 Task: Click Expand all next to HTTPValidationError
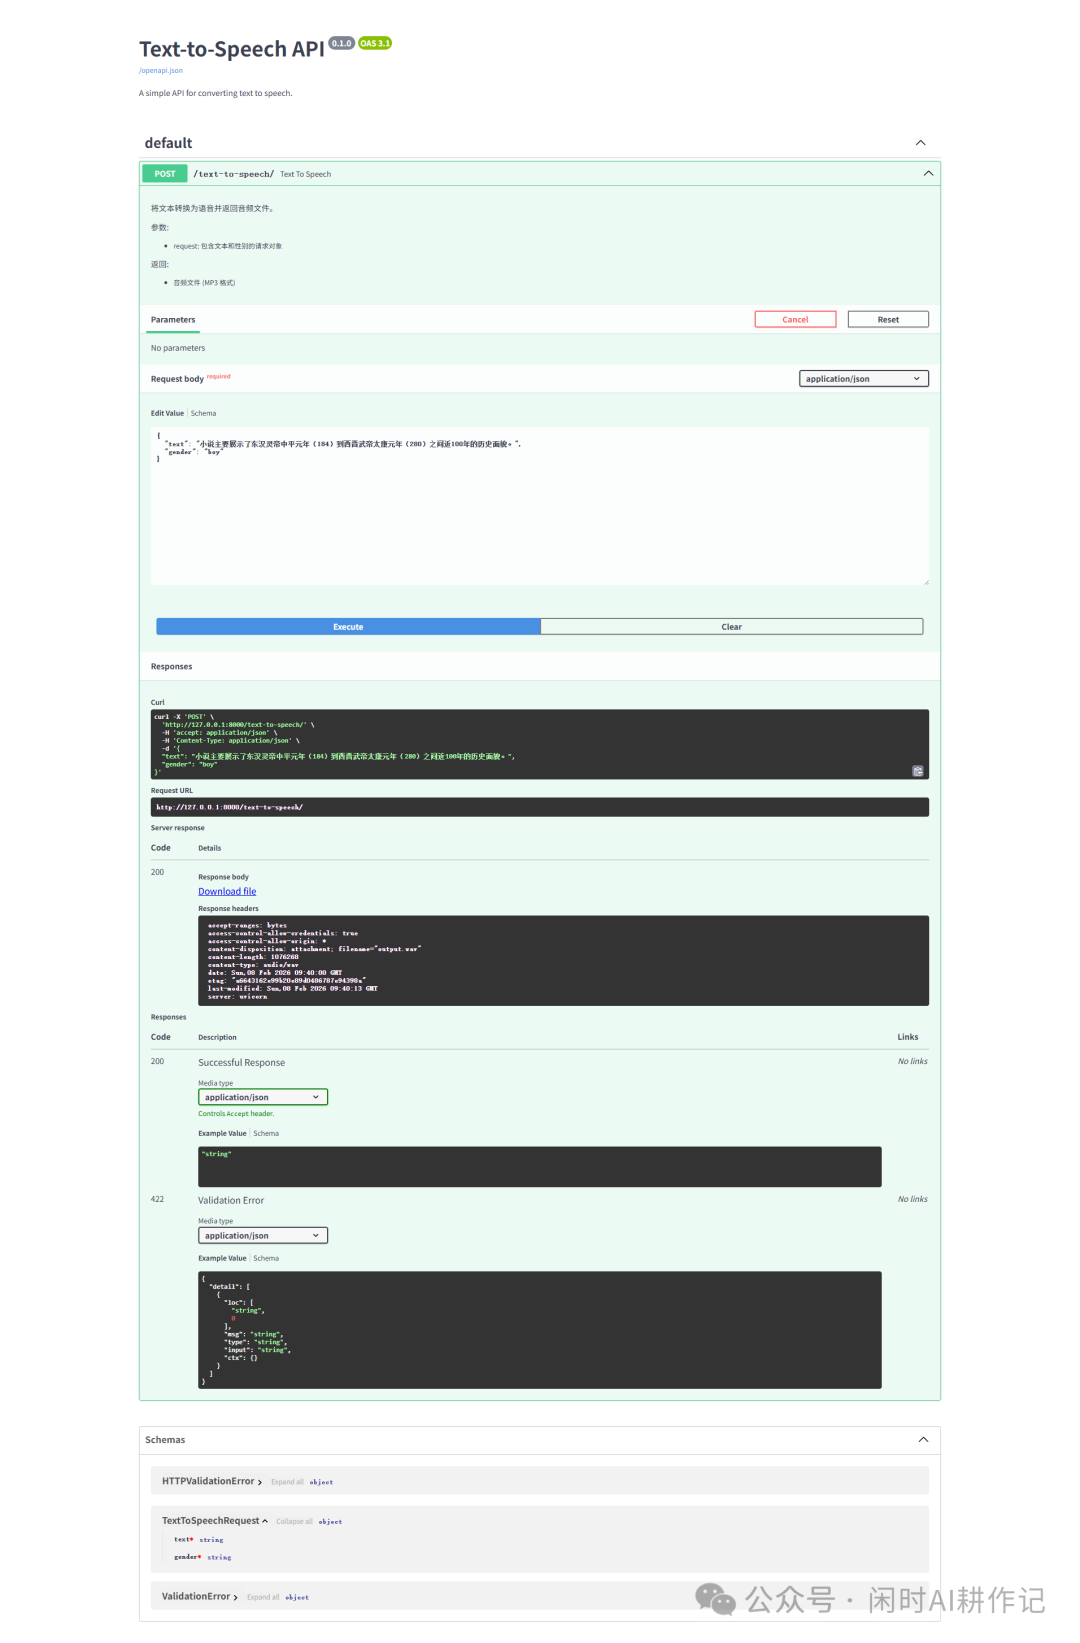point(287,1482)
